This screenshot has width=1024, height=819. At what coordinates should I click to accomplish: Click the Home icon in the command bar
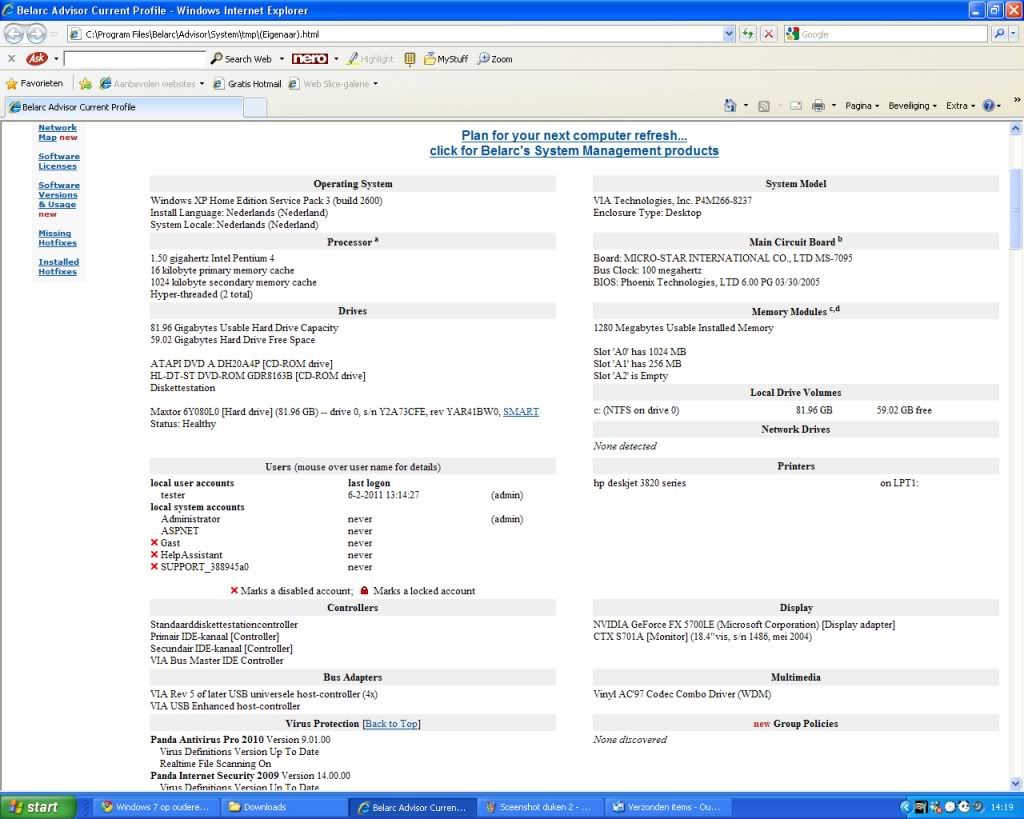(730, 106)
